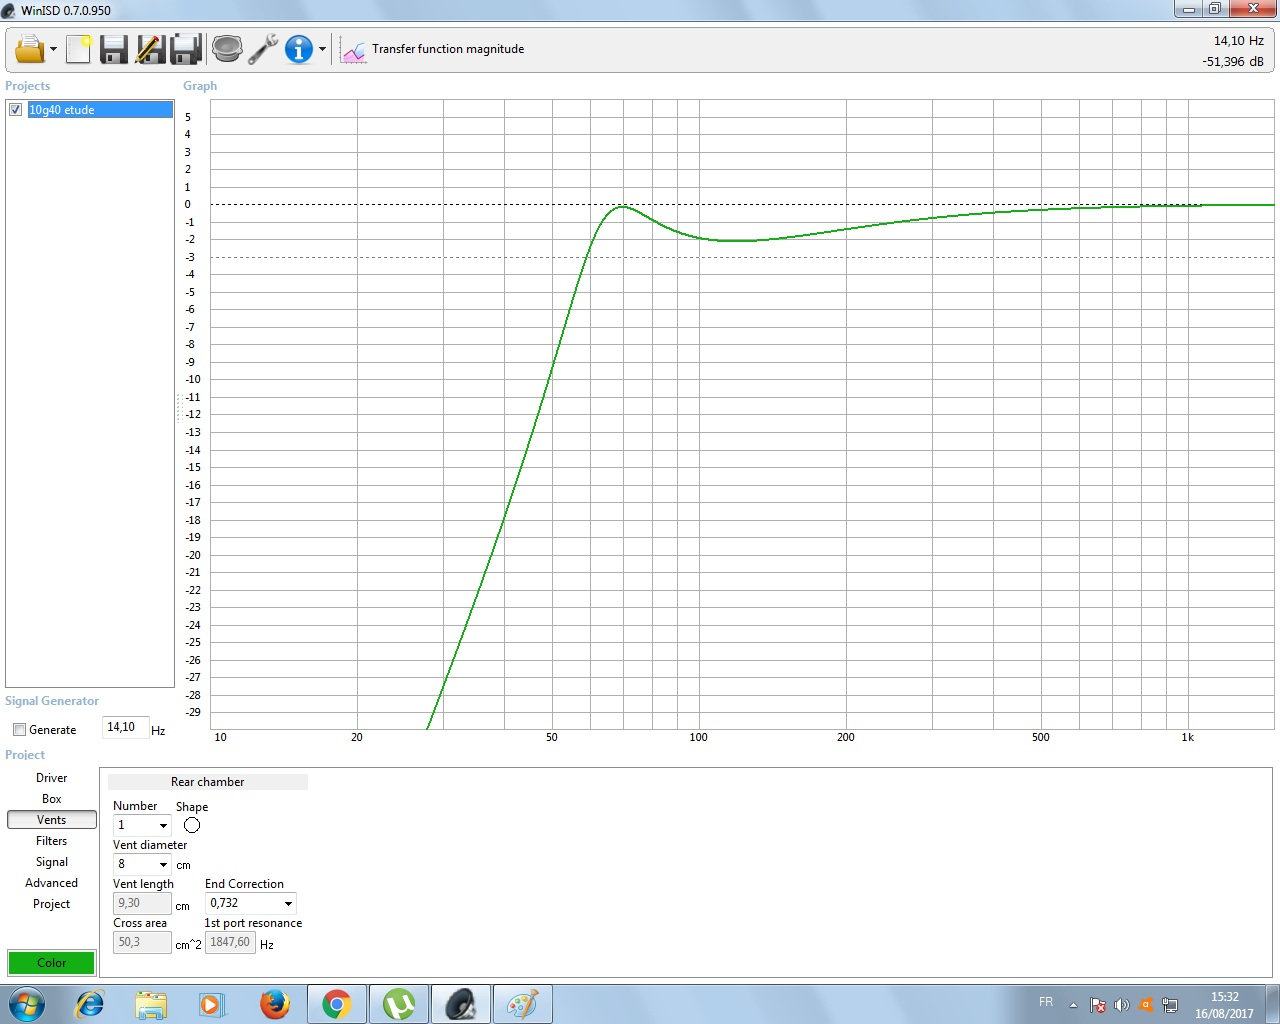Click the Rear chamber header
1280x1024 pixels.
pos(208,782)
